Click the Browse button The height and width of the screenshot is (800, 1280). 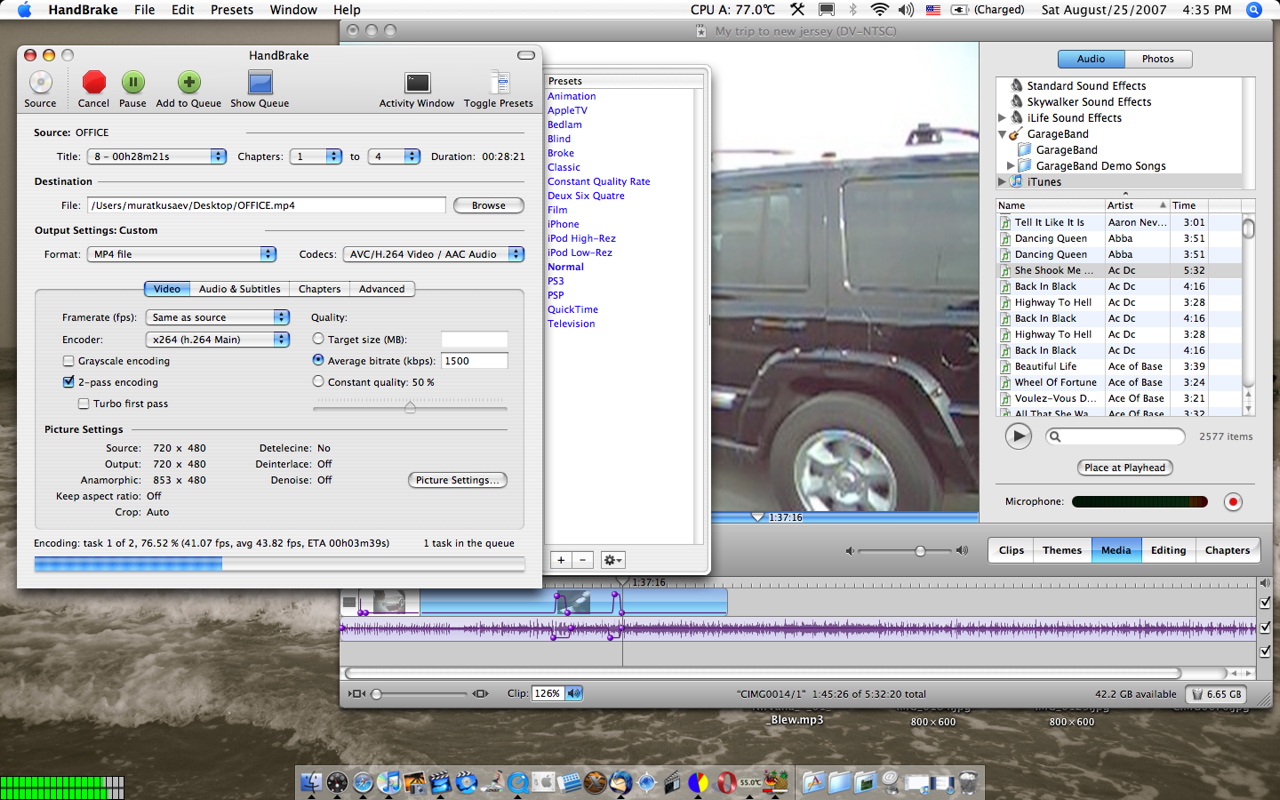(489, 205)
